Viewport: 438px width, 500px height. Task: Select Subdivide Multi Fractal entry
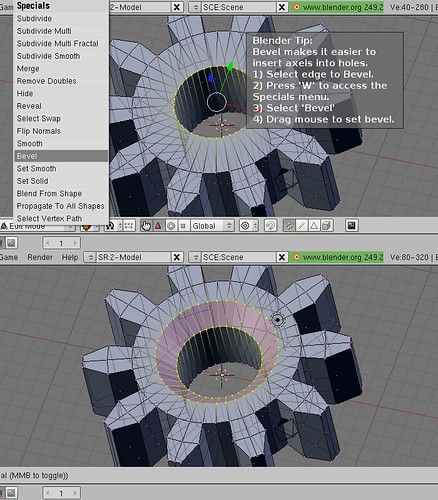pos(61,44)
